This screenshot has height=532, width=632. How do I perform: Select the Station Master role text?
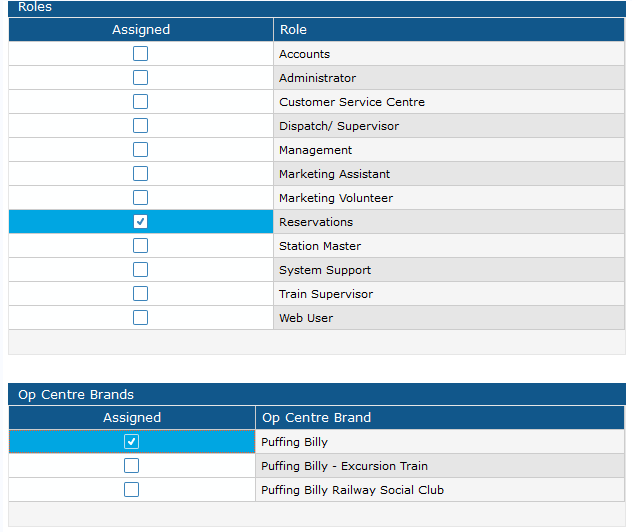click(320, 246)
